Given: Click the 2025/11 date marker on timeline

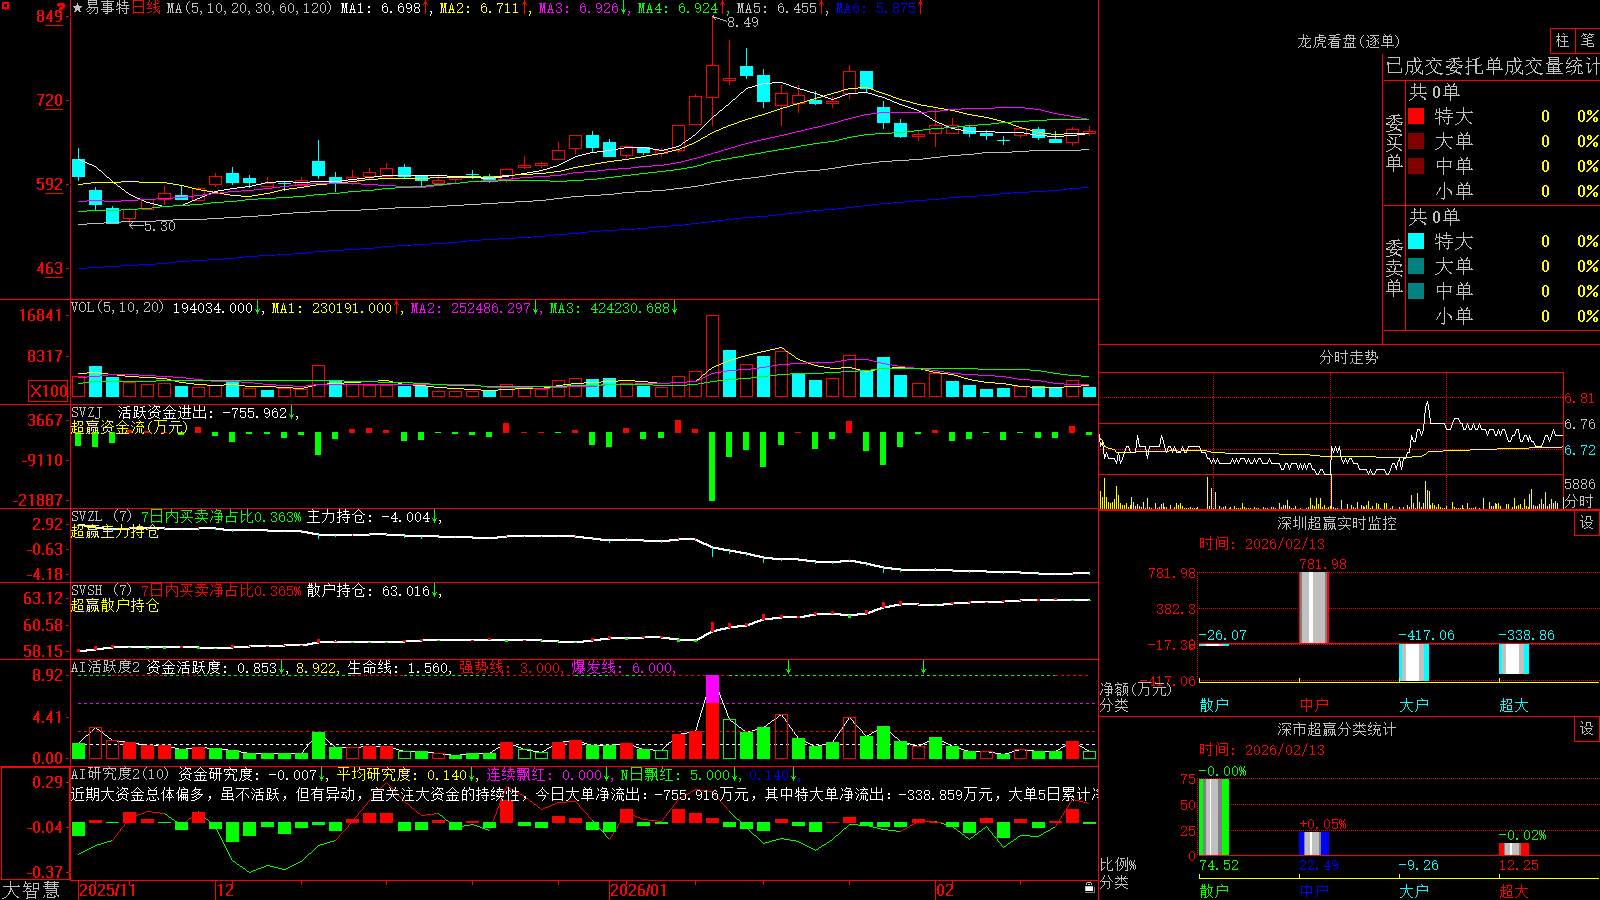Looking at the screenshot, I should click(107, 890).
